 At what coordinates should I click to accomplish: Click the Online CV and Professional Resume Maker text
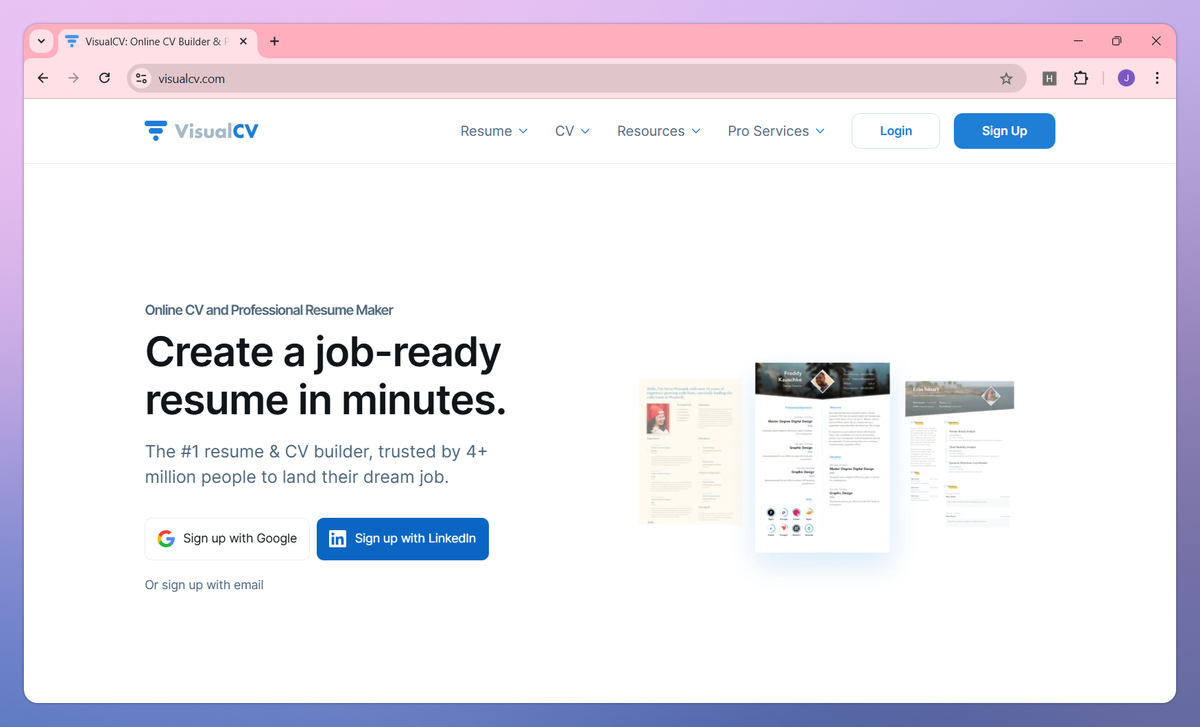(269, 310)
